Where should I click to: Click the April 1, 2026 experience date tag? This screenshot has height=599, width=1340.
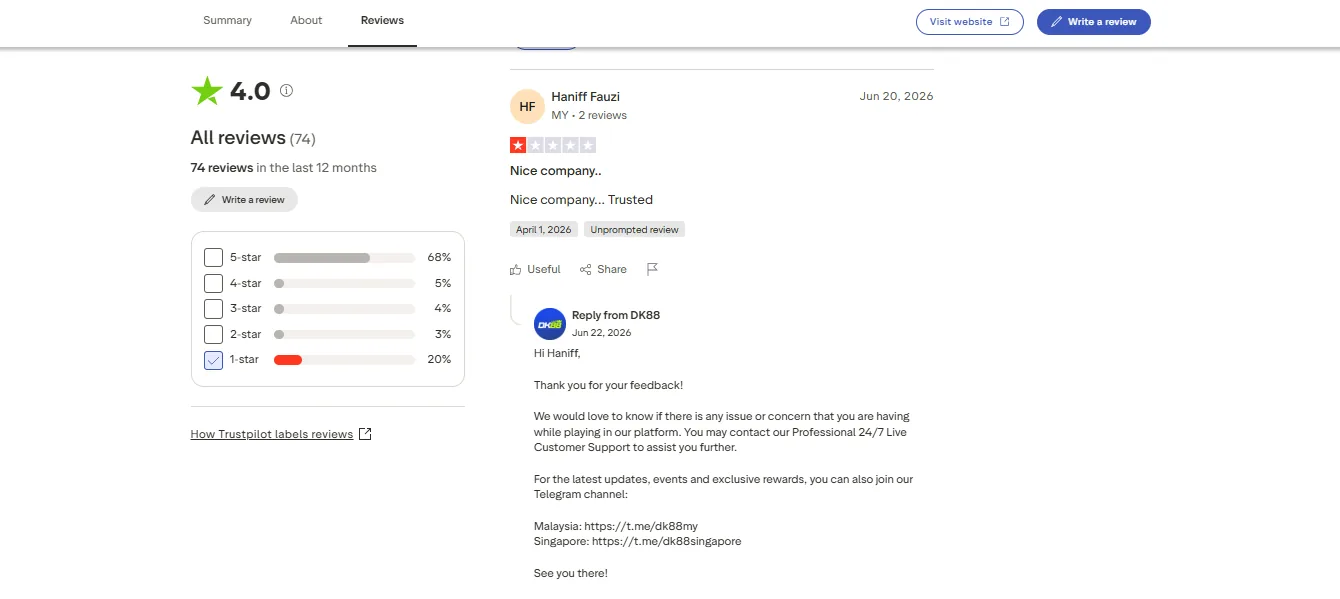click(544, 230)
